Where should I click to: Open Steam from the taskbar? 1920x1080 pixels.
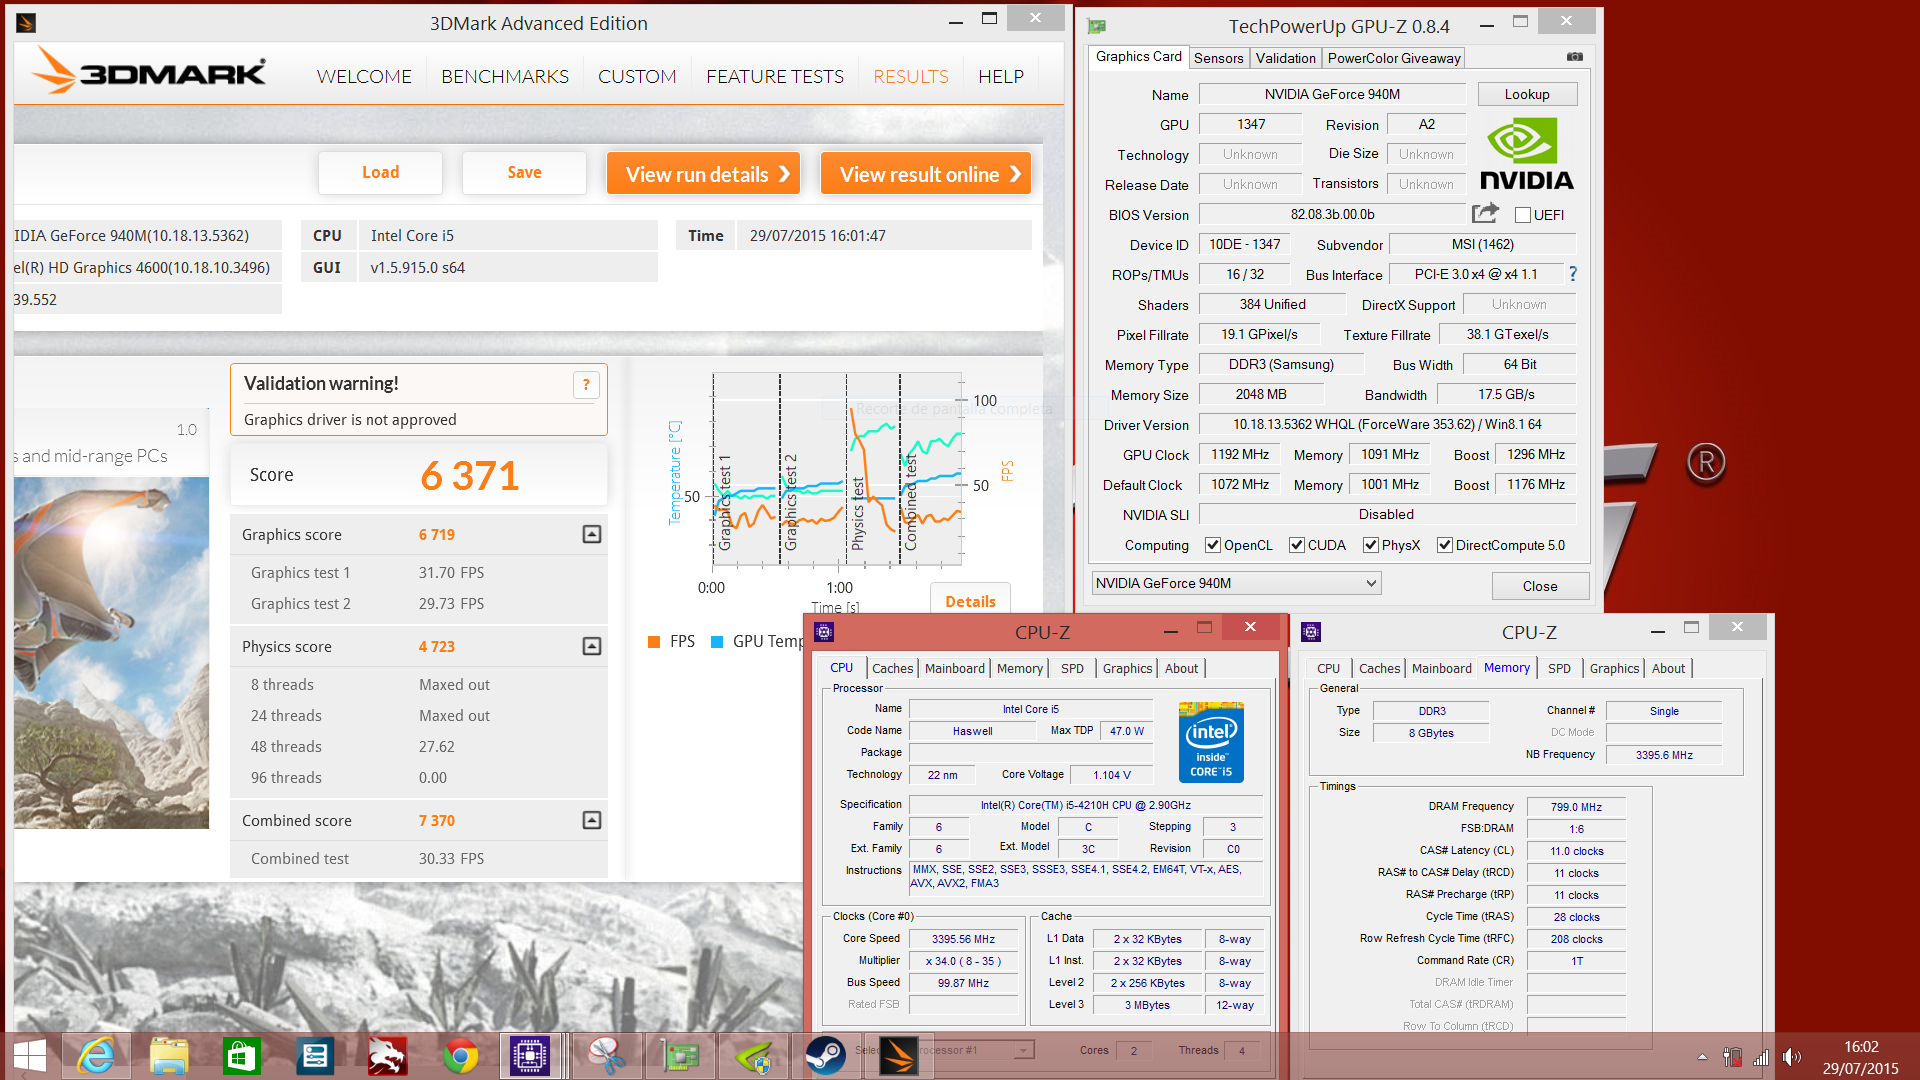click(826, 1056)
